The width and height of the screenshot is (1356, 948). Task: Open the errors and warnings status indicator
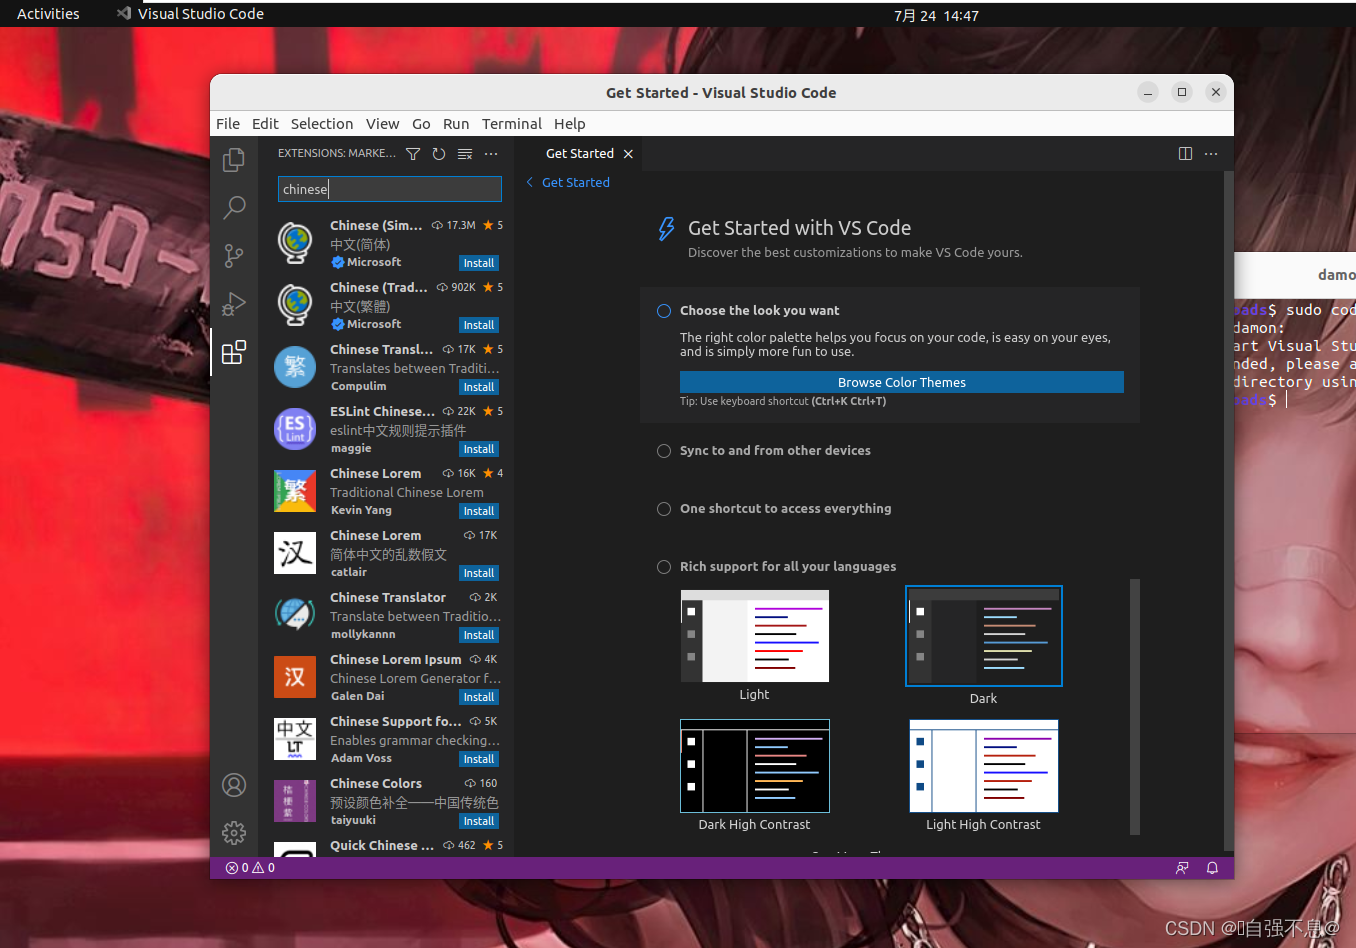coord(250,868)
